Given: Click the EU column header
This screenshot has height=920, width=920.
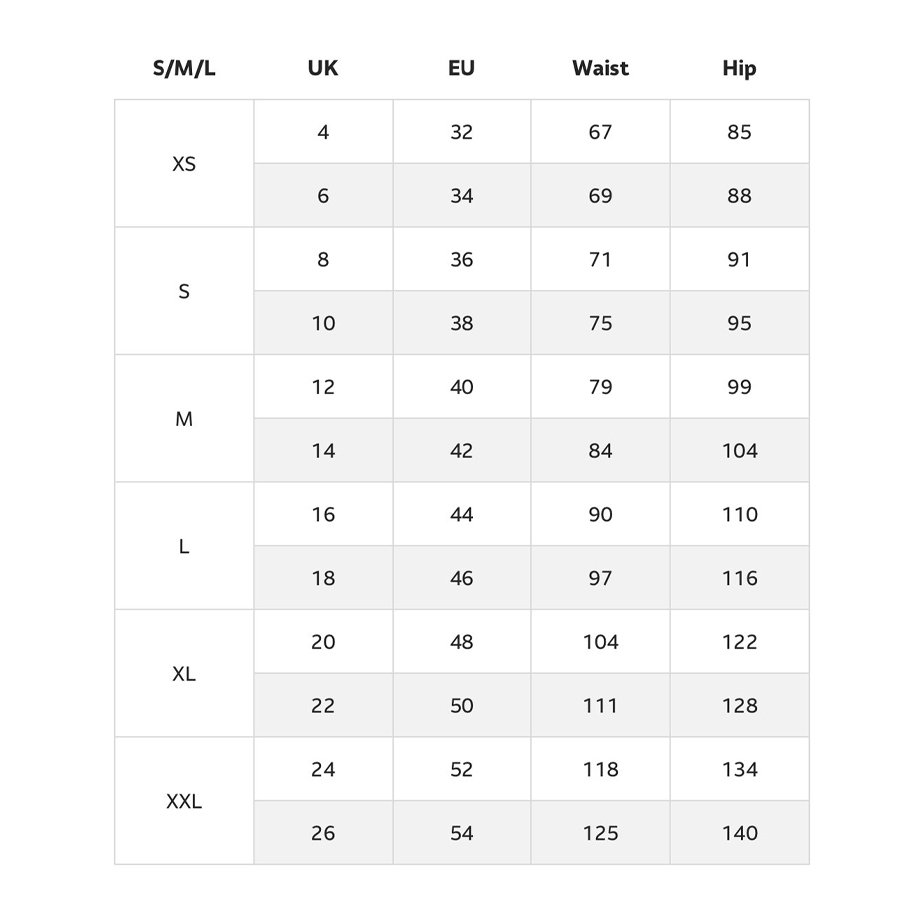Looking at the screenshot, I should 461,69.
